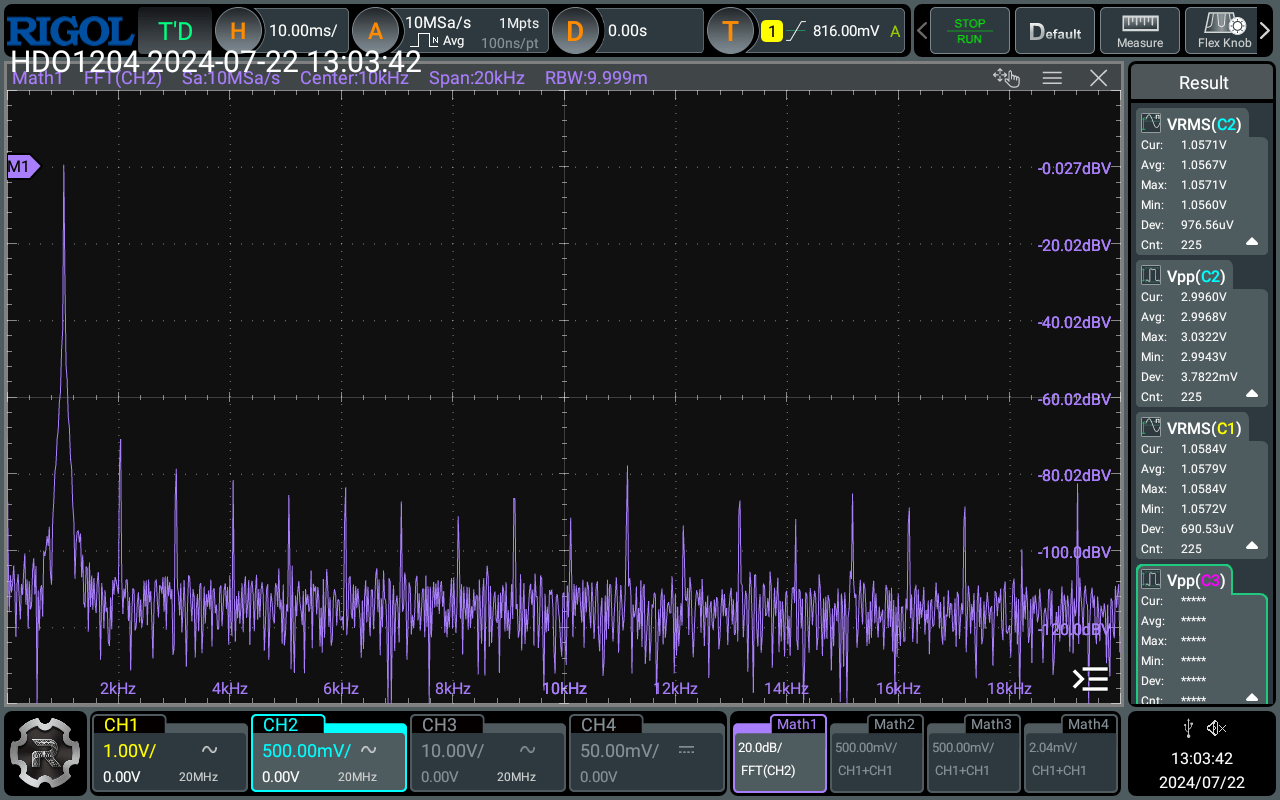Click CH2 AC coupling symbol
The image size is (1280, 800).
pos(369,750)
